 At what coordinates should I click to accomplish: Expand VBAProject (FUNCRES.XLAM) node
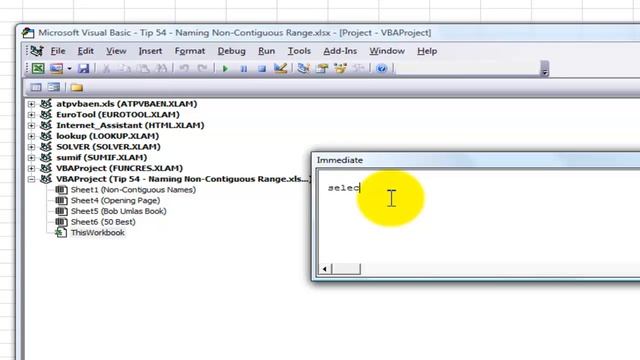click(31, 169)
